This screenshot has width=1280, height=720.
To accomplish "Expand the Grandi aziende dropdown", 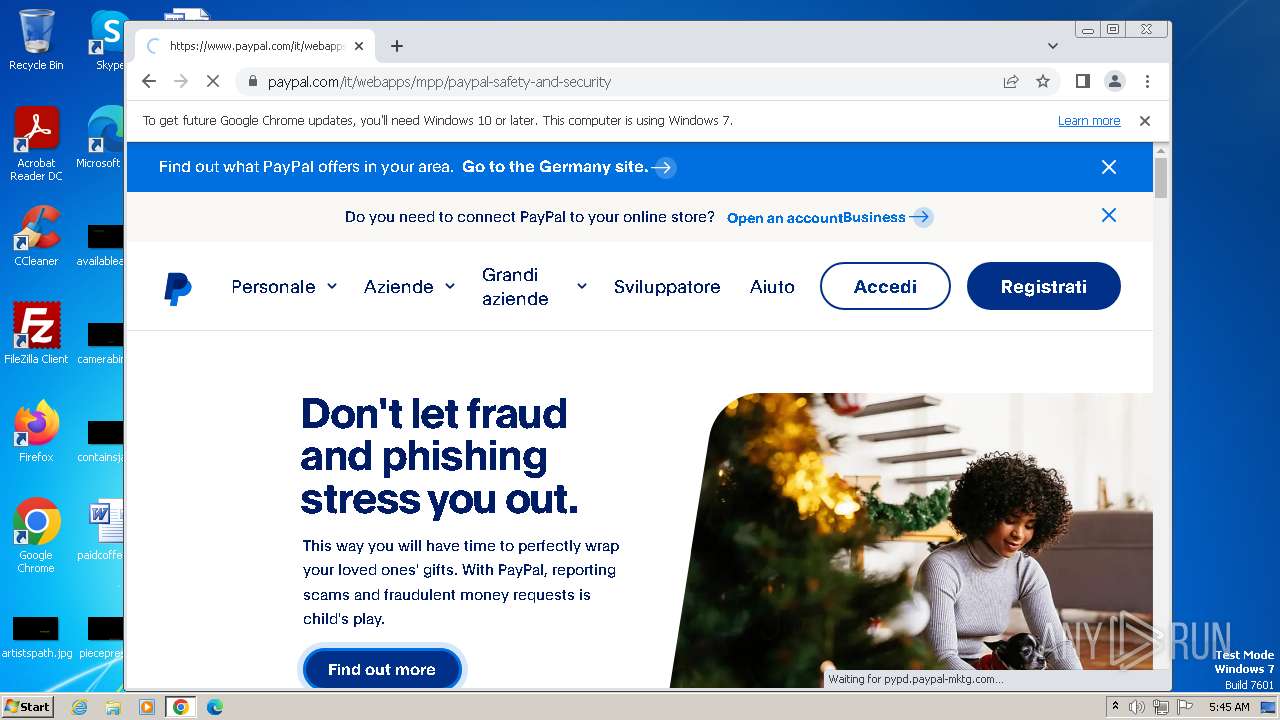I will coord(534,287).
